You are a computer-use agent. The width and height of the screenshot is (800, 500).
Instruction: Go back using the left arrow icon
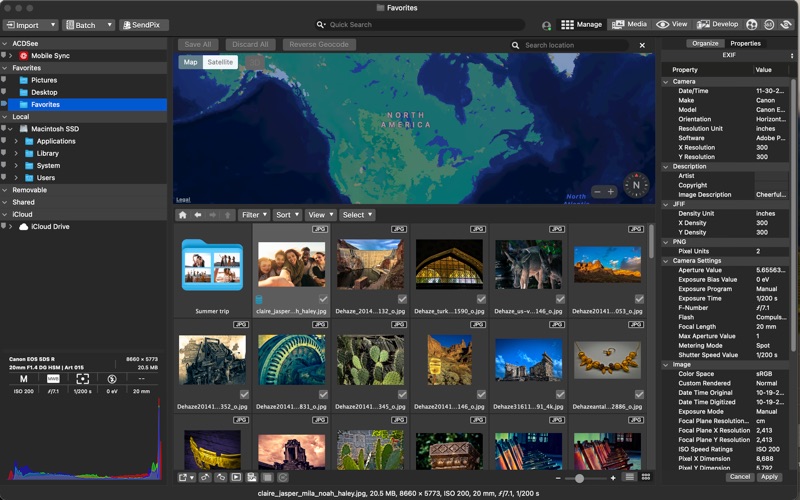(x=197, y=215)
